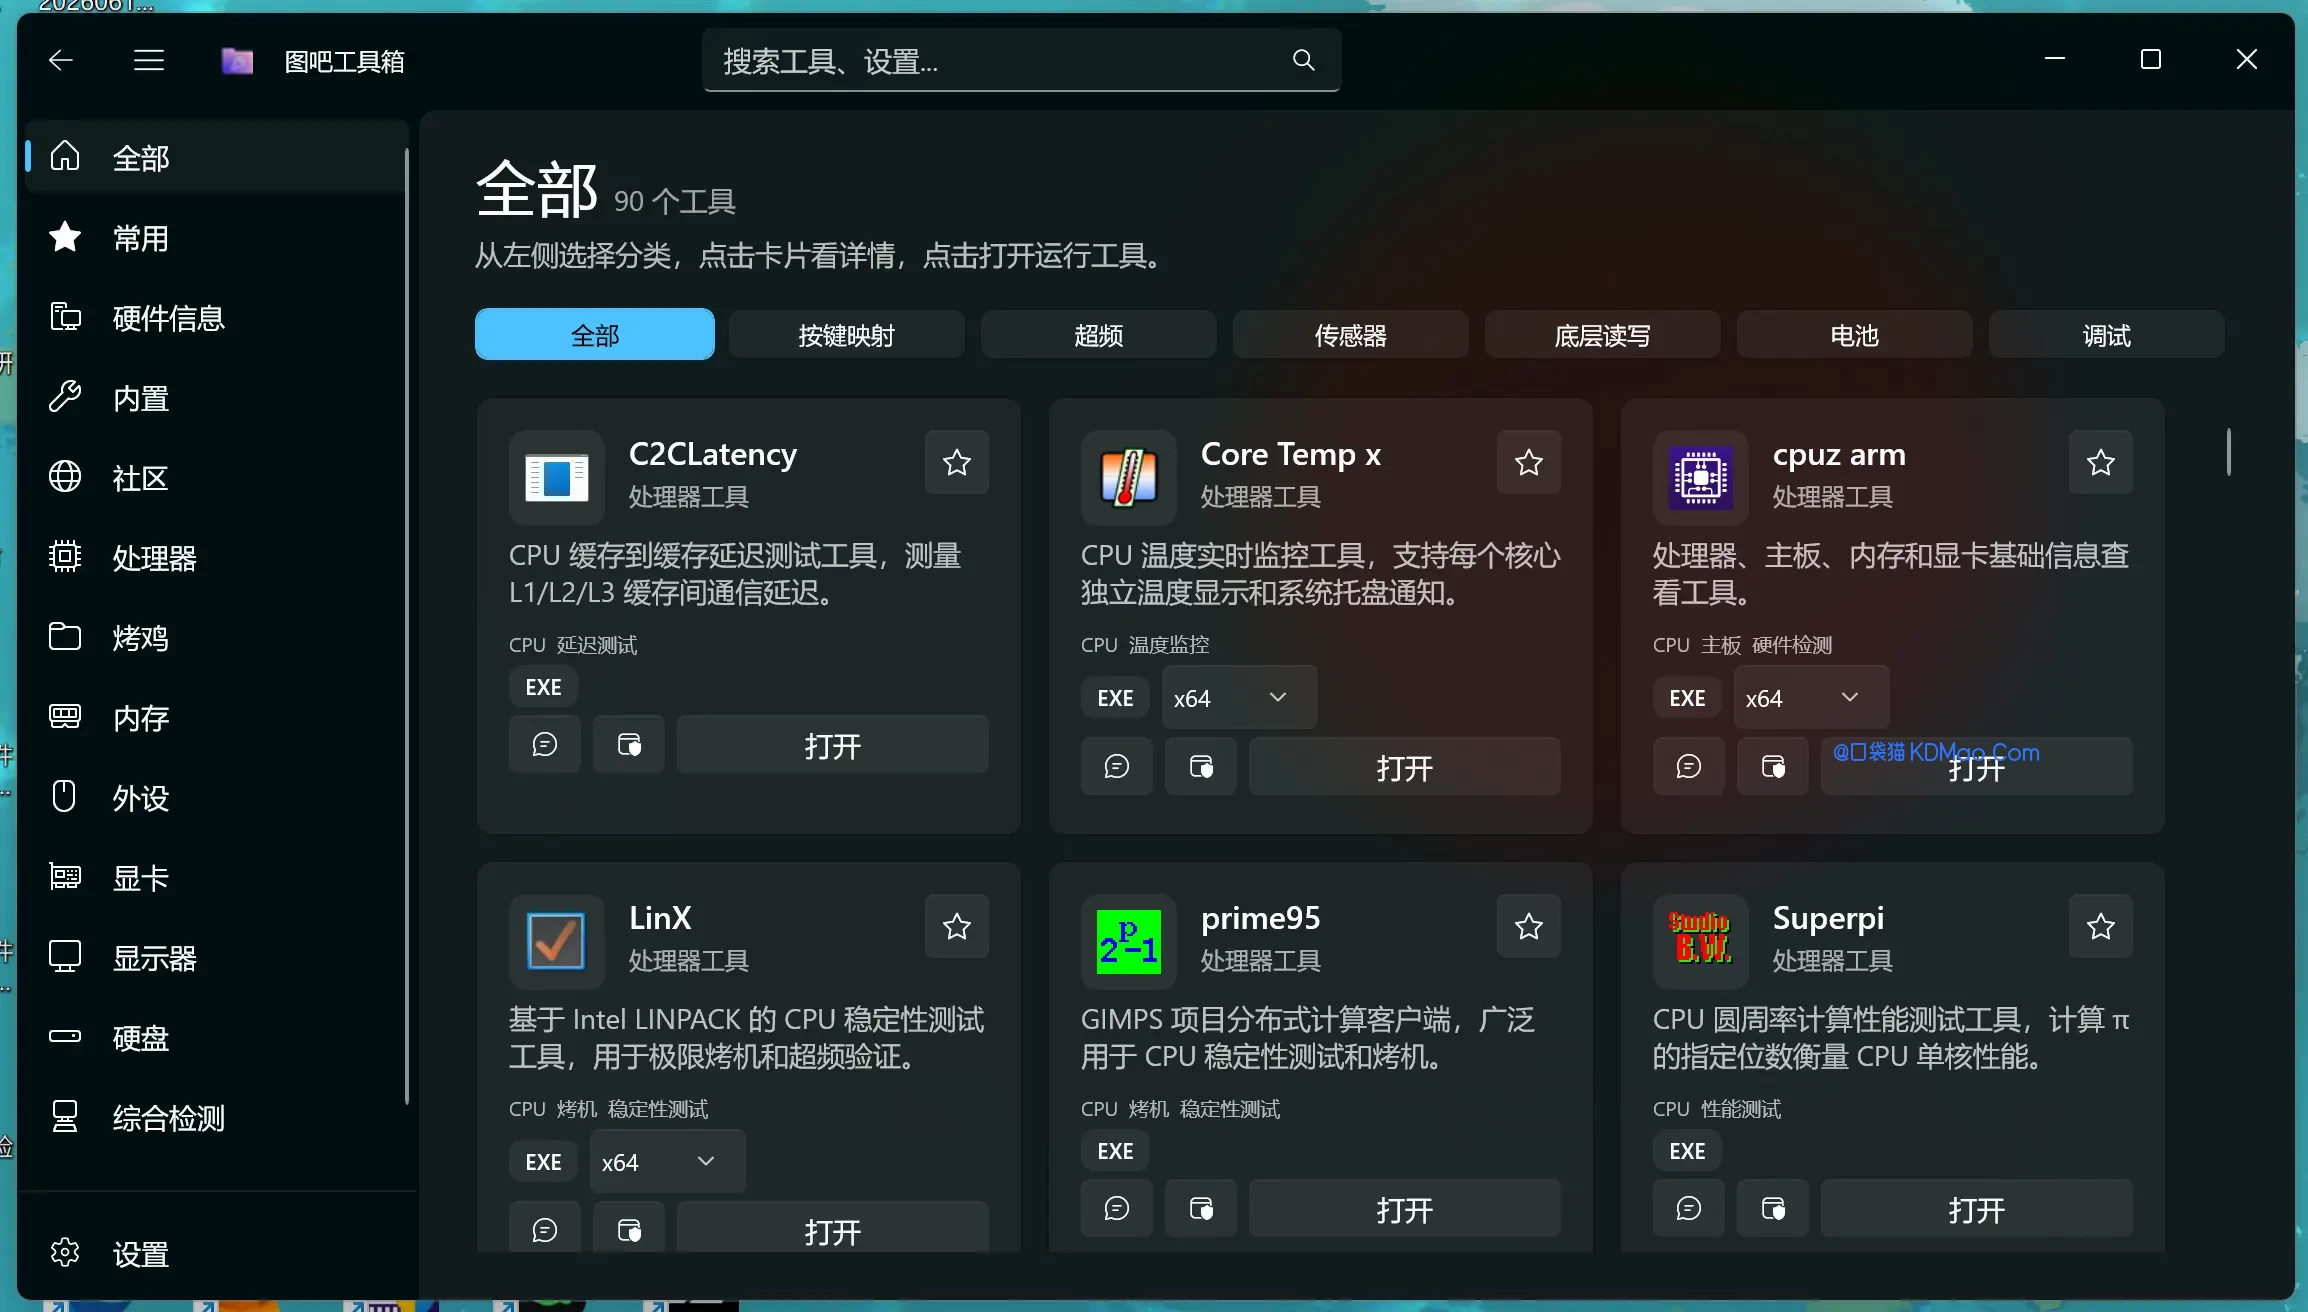Screen dimensions: 2308x1312
Task: Click Superpi folder location icon
Action: pyautogui.click(x=1773, y=1208)
